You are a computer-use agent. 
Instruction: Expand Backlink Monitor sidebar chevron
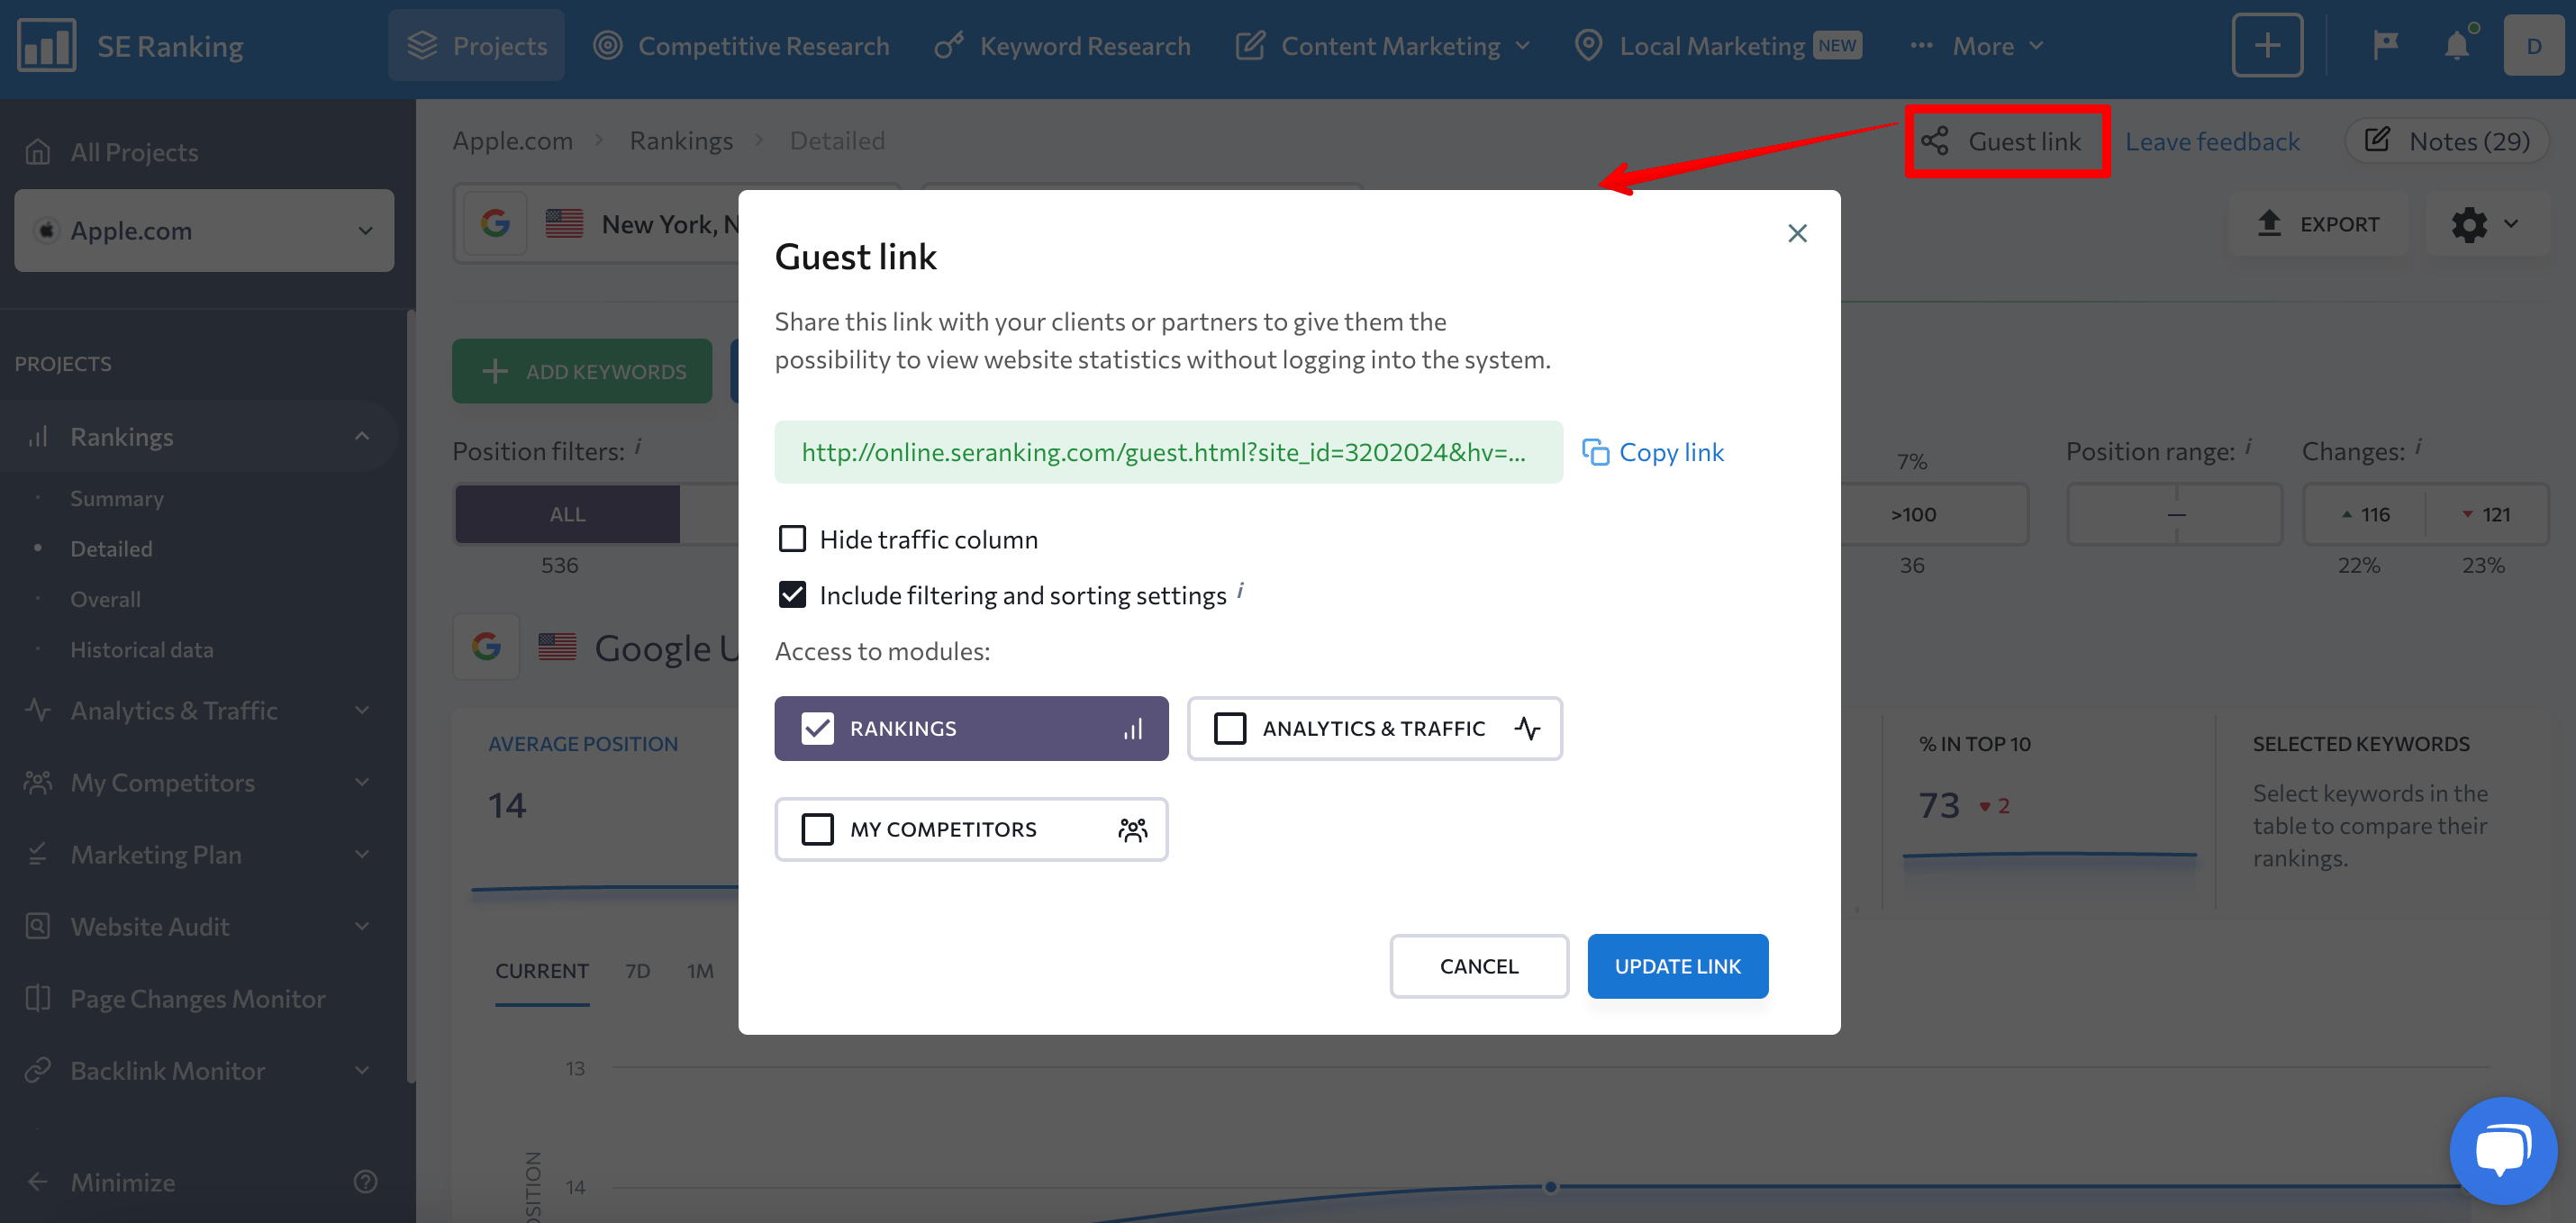(x=362, y=1070)
